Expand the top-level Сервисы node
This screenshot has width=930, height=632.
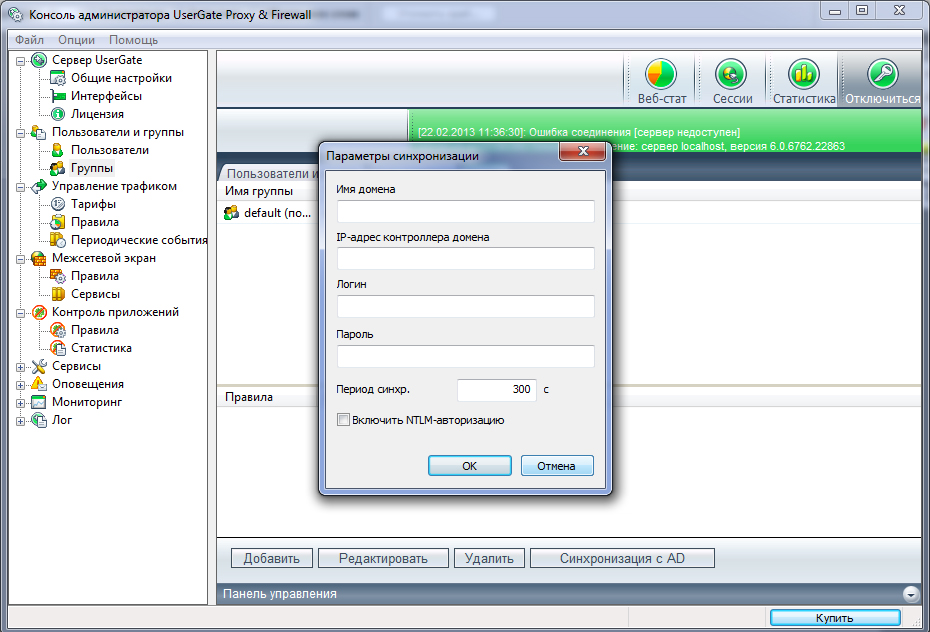[x=20, y=368]
